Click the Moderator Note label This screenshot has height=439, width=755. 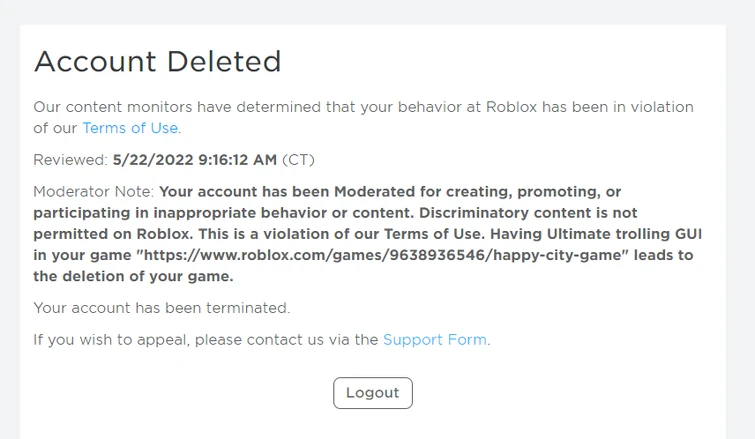(93, 191)
